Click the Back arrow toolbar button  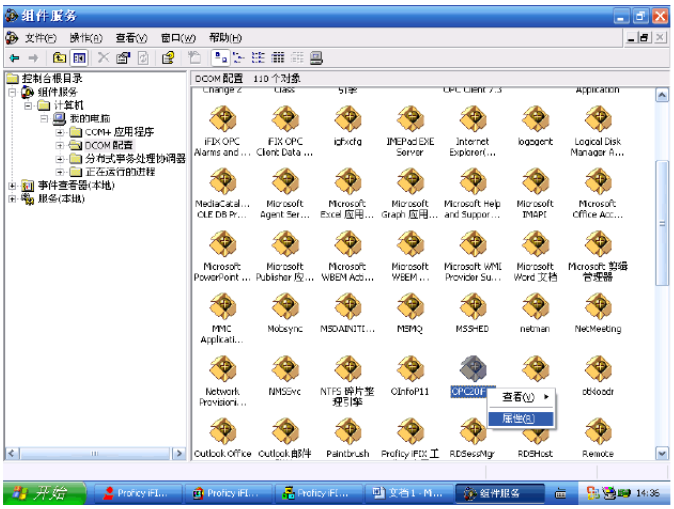click(15, 58)
